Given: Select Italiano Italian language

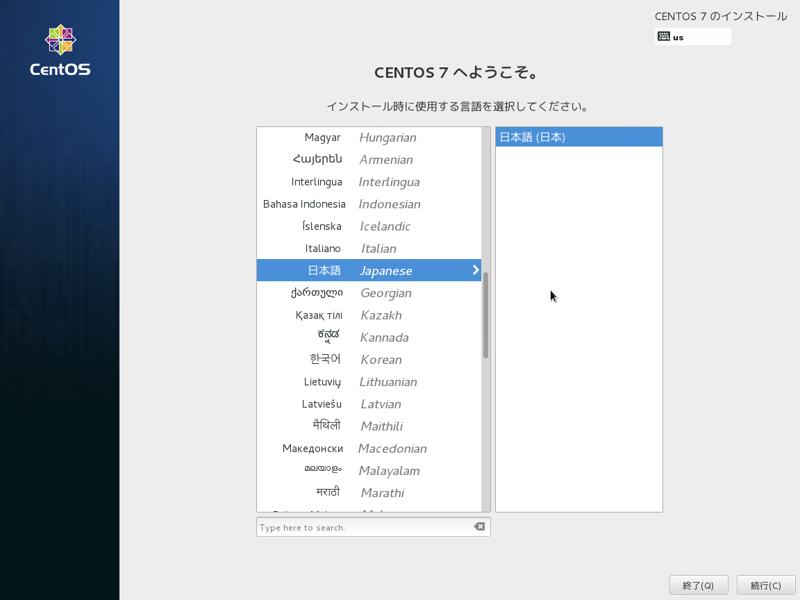Looking at the screenshot, I should coord(369,248).
